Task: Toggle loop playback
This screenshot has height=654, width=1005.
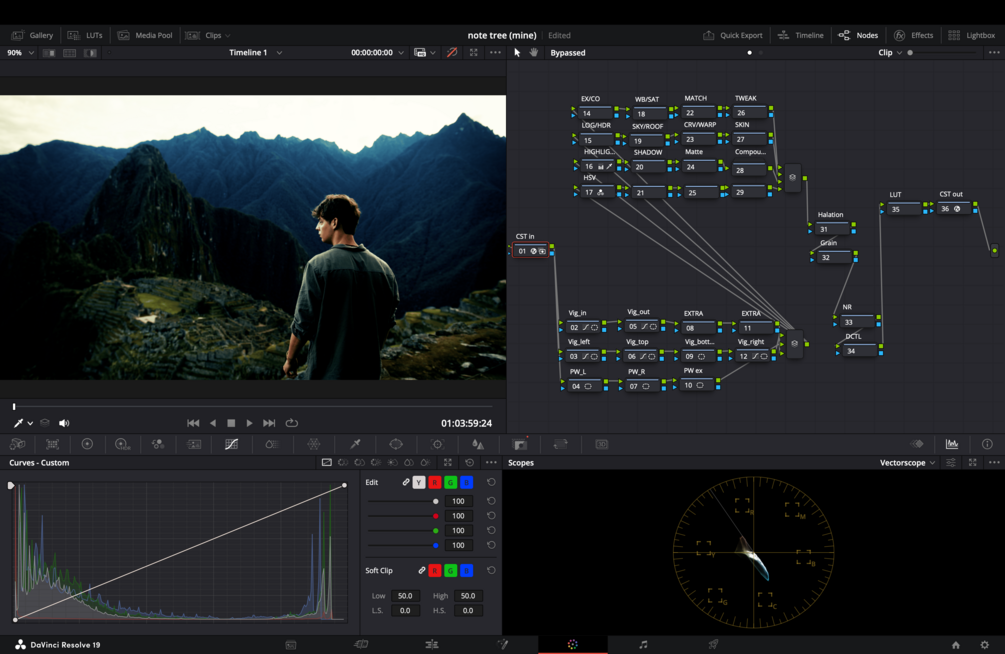Action: click(292, 423)
